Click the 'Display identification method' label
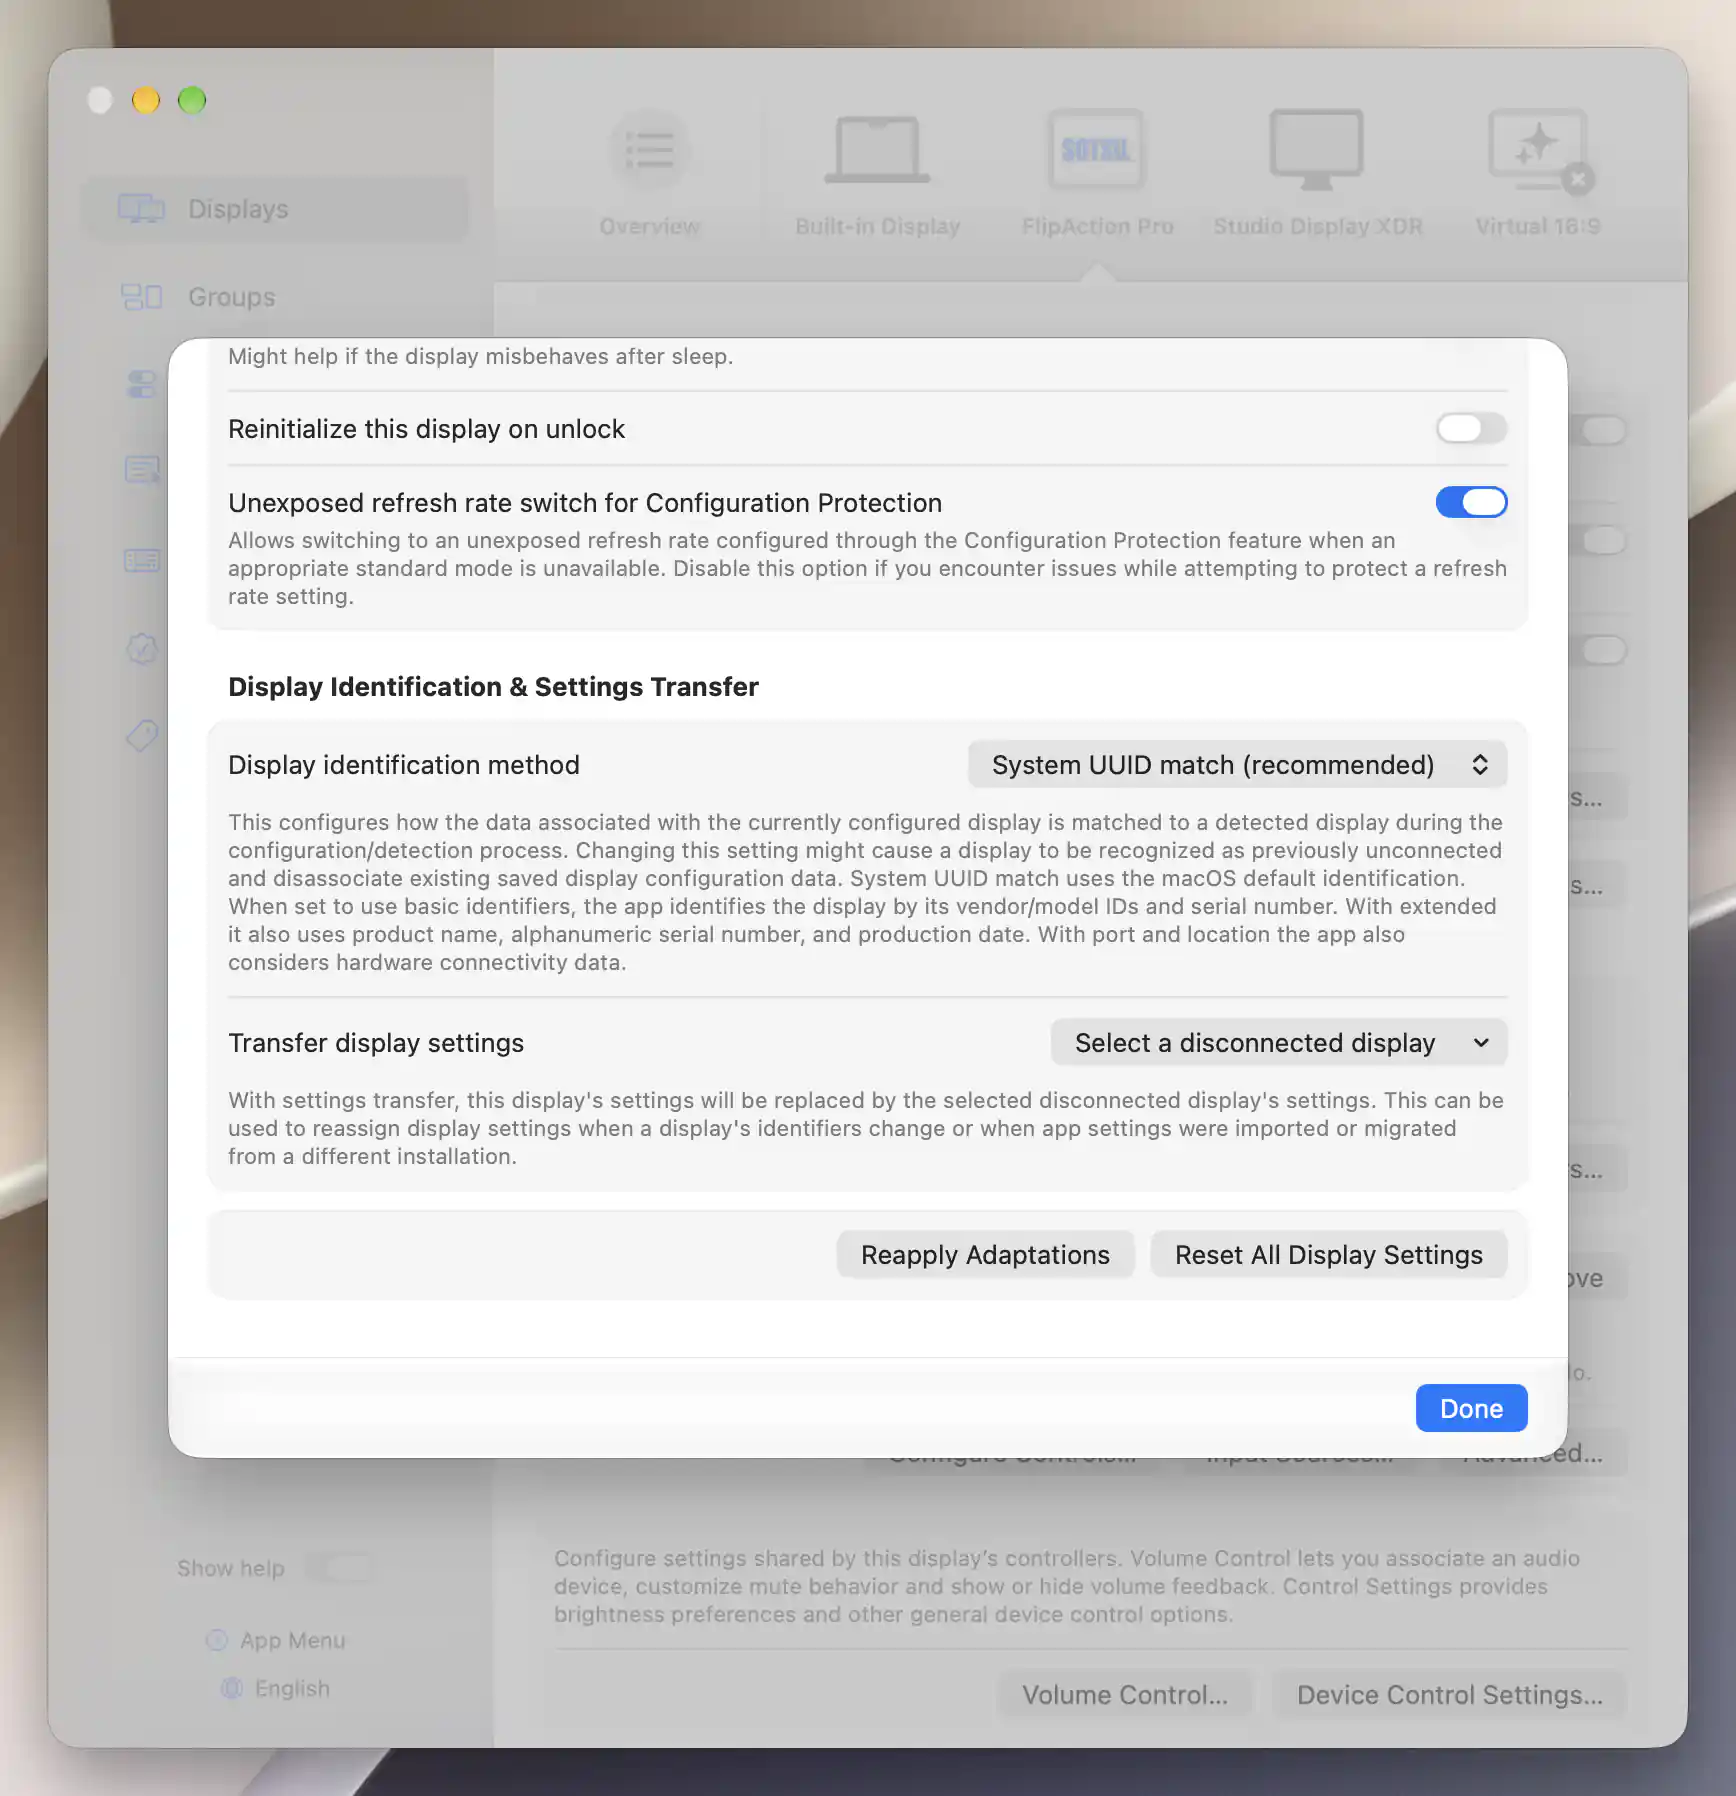The image size is (1736, 1796). coord(404,765)
